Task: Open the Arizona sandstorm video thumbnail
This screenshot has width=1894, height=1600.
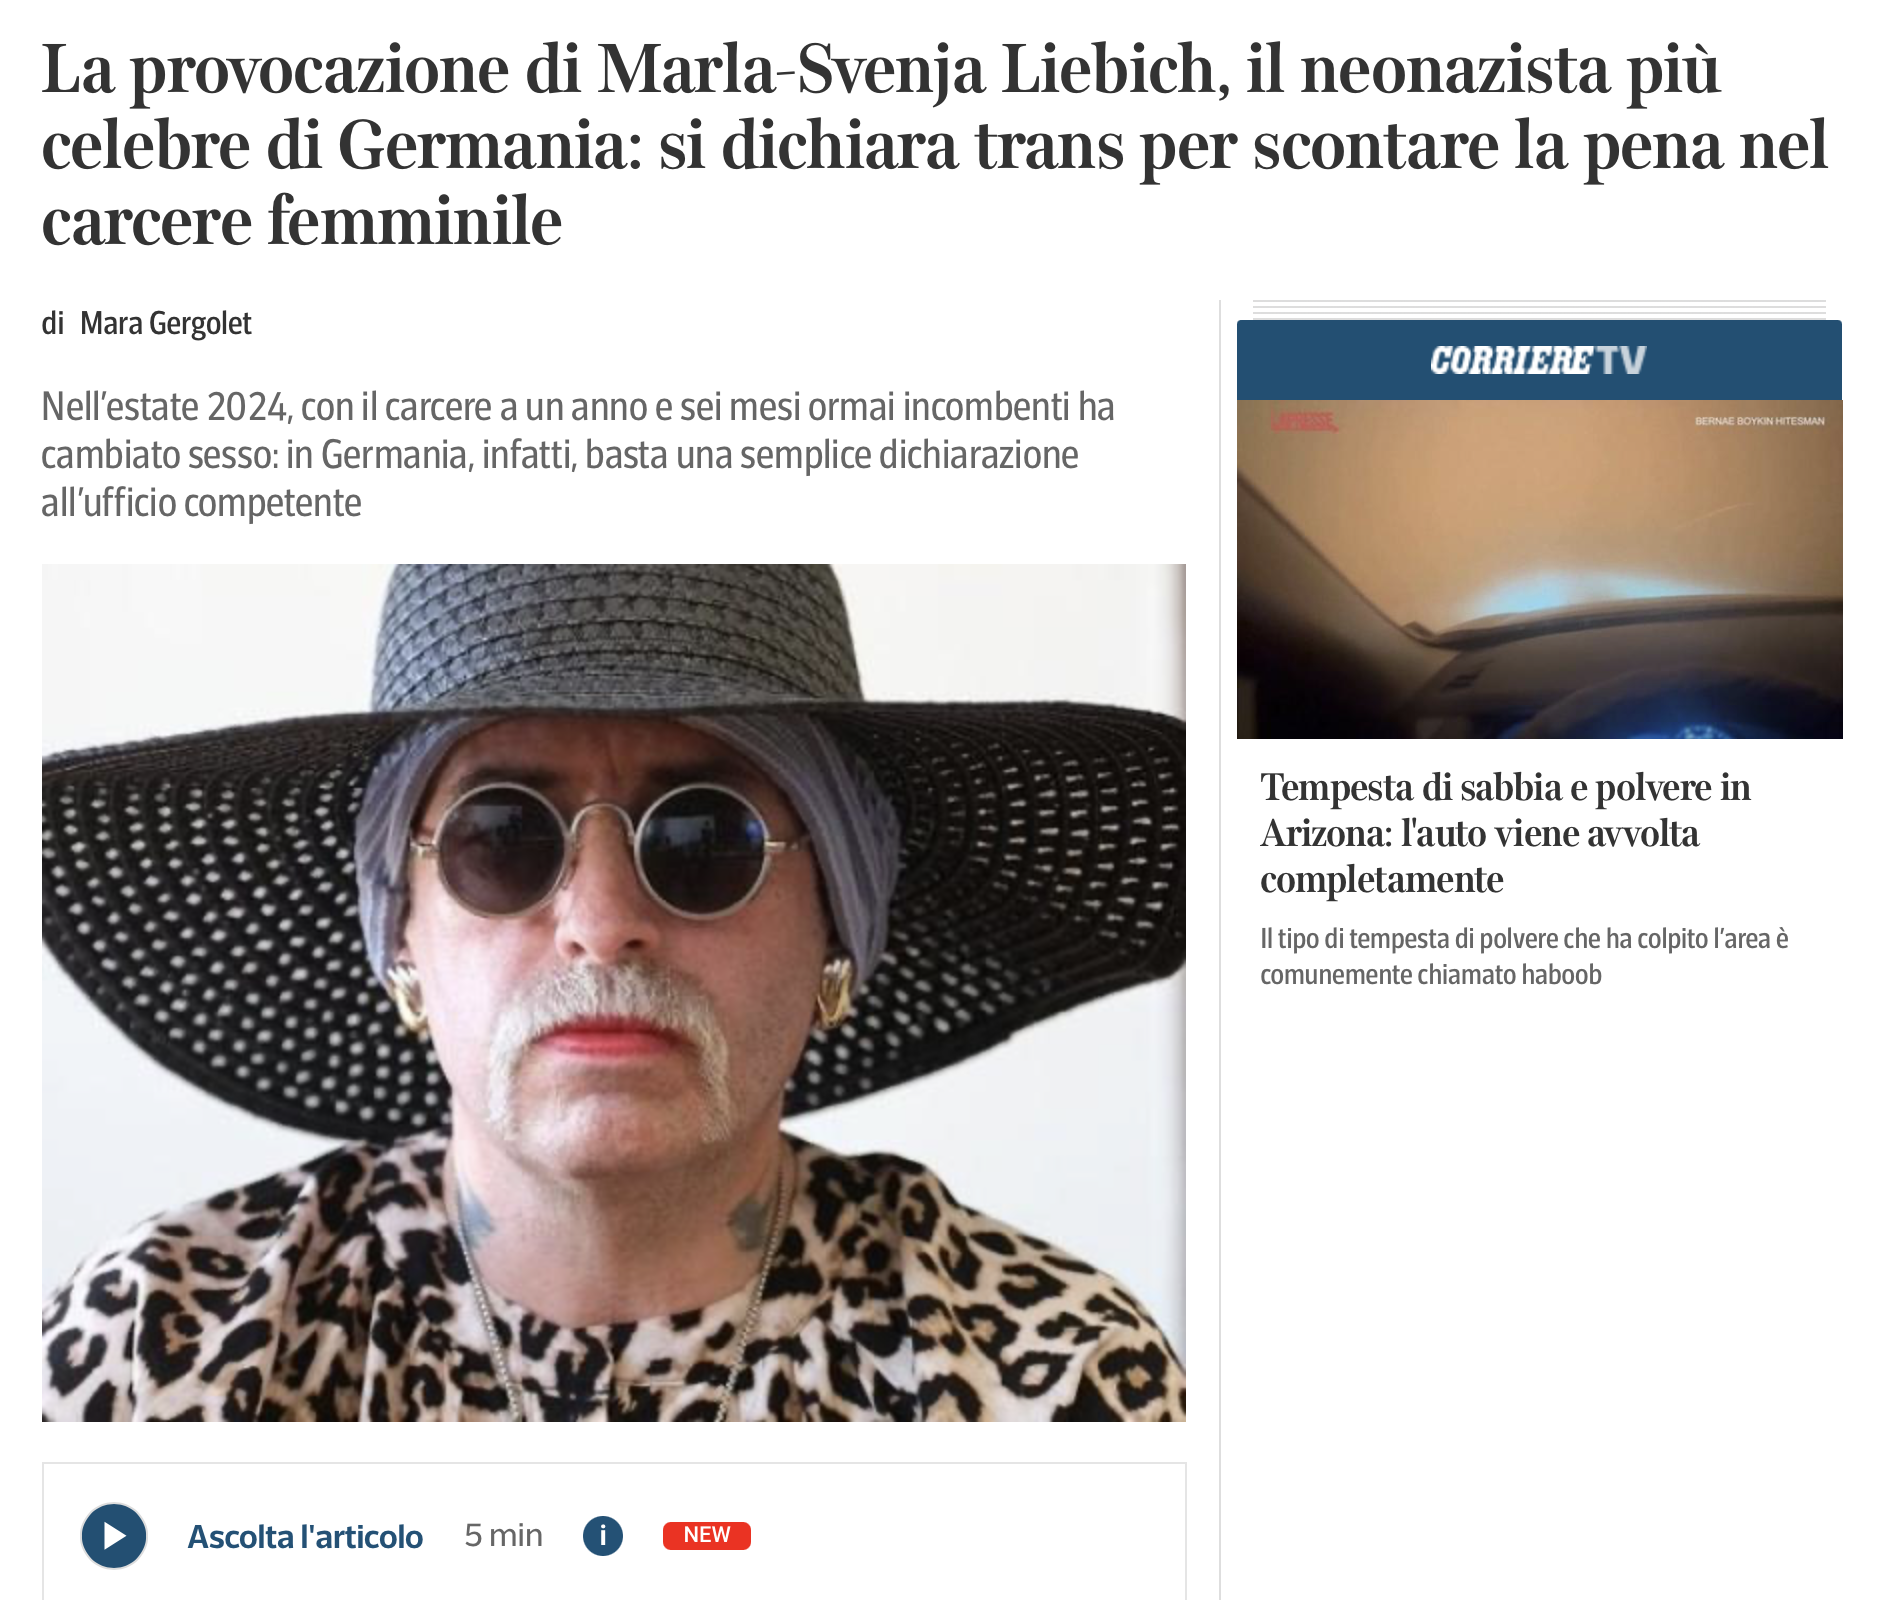Action: [x=1539, y=569]
